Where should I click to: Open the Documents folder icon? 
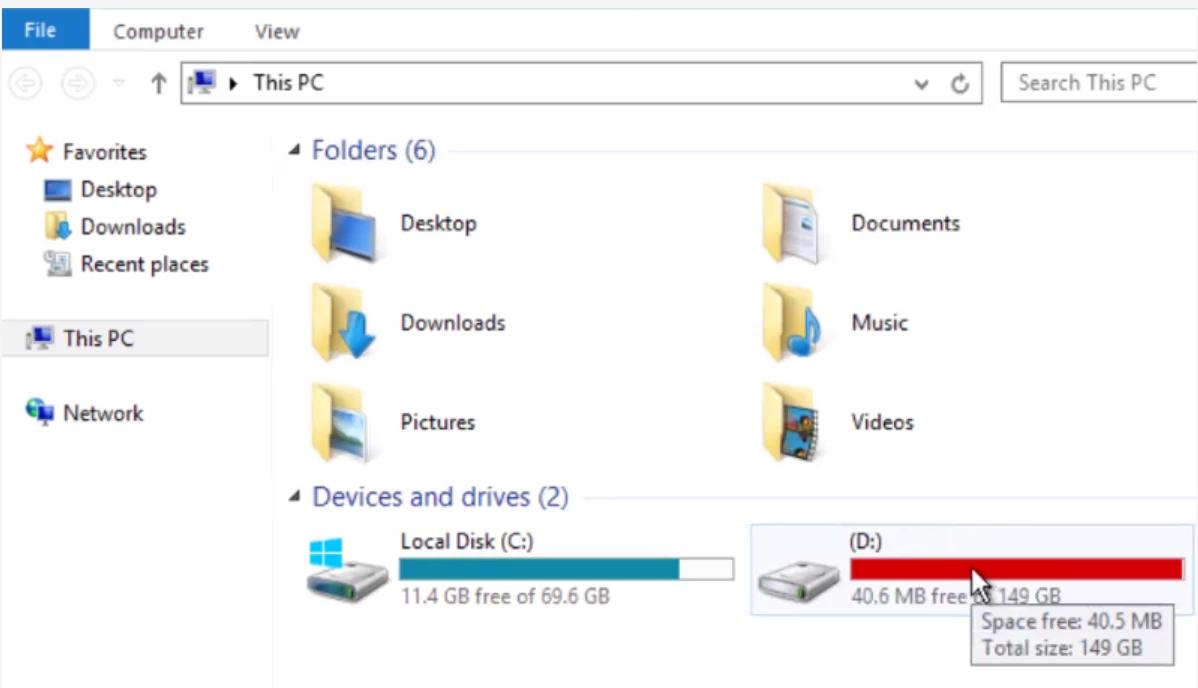point(792,223)
